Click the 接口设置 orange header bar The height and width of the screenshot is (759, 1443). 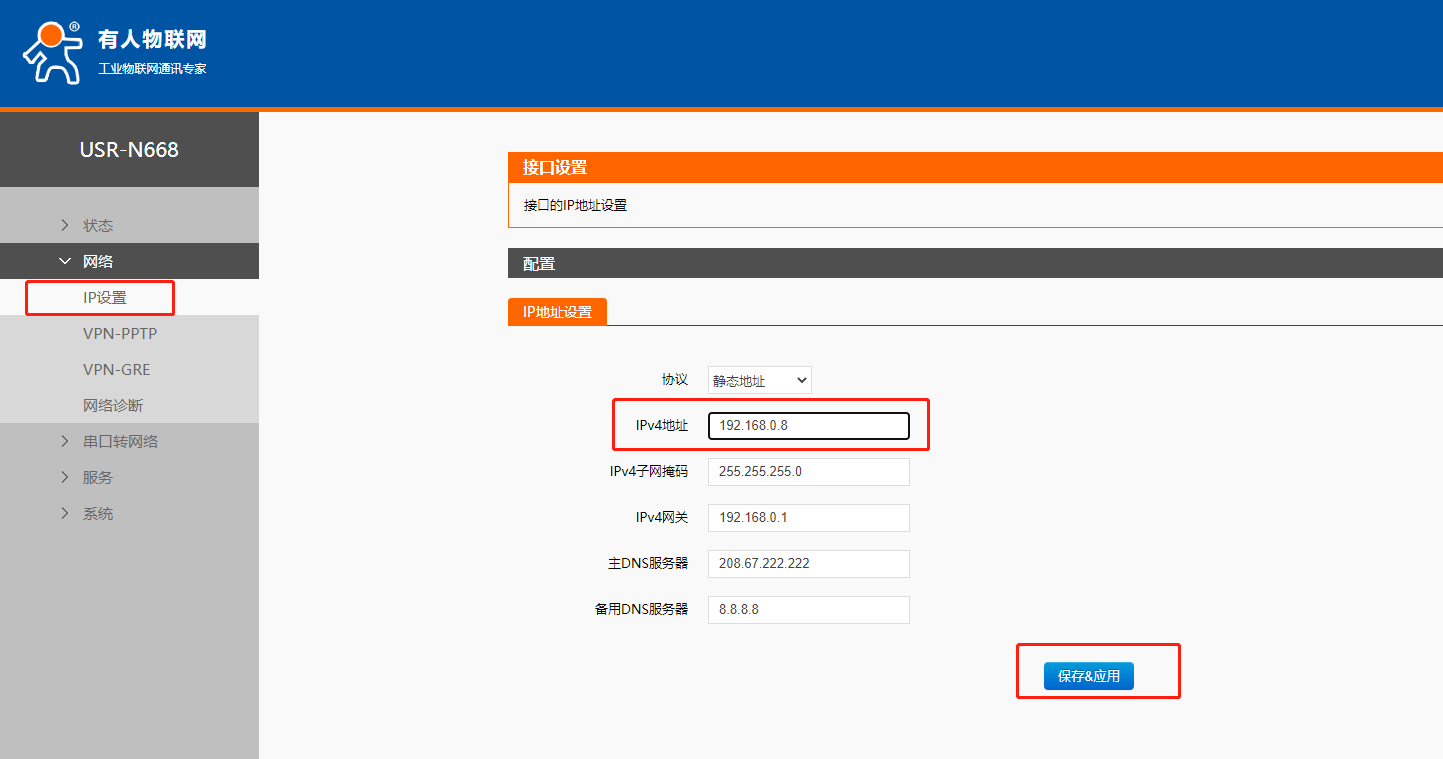[974, 167]
